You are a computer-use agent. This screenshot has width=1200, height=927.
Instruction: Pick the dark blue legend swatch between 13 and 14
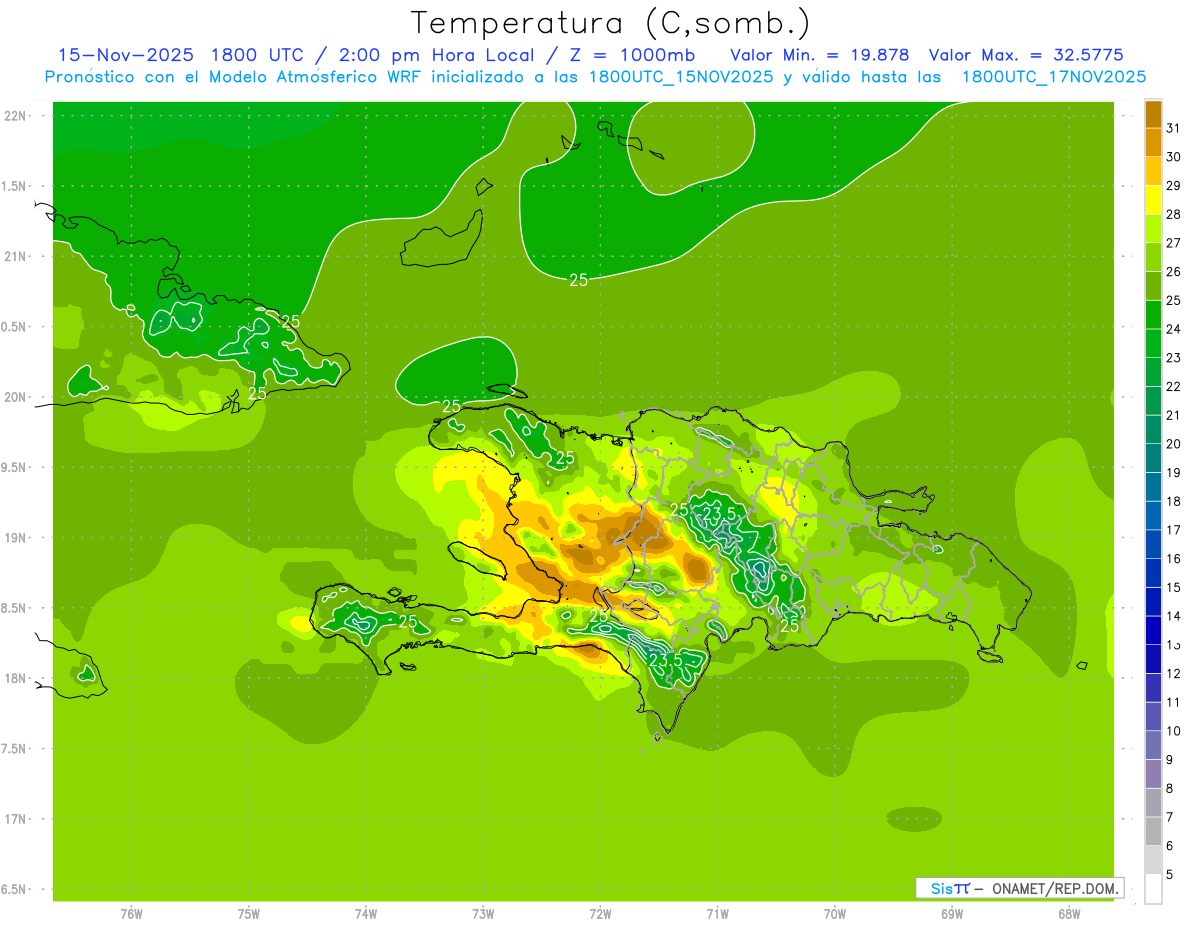[1153, 630]
